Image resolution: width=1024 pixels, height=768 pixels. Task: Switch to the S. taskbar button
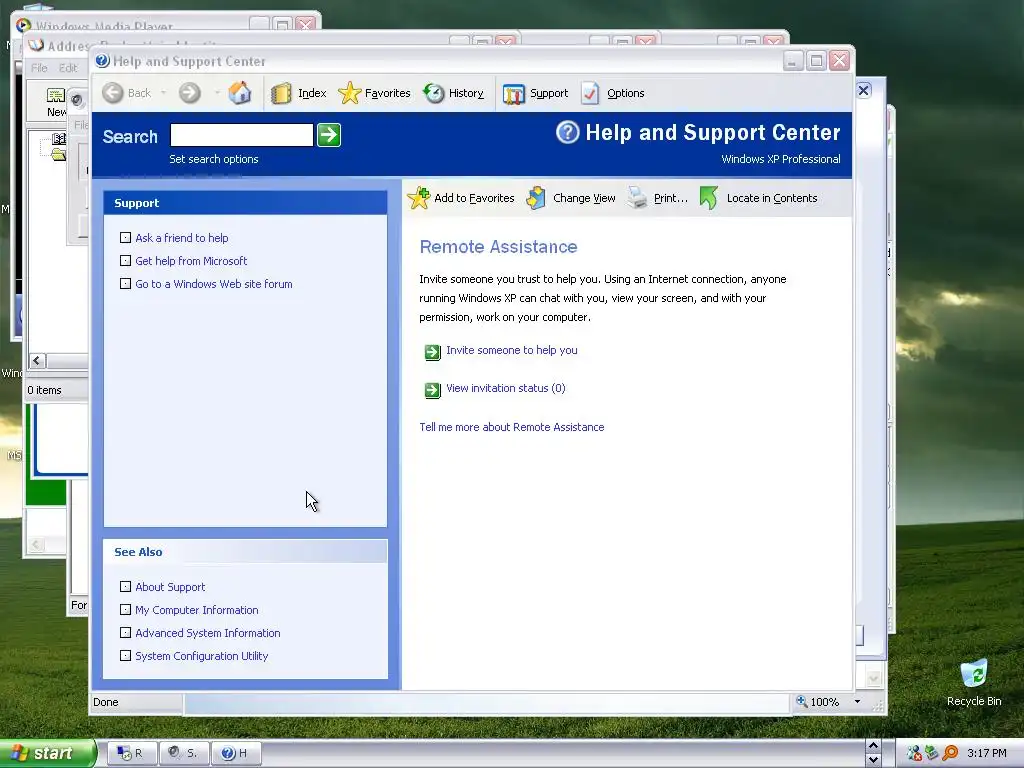click(185, 753)
